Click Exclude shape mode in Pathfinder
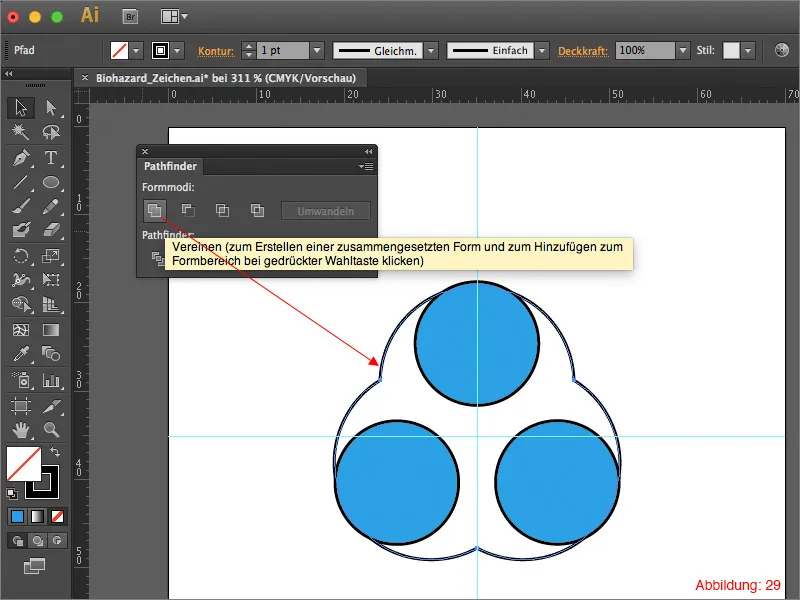 (257, 210)
